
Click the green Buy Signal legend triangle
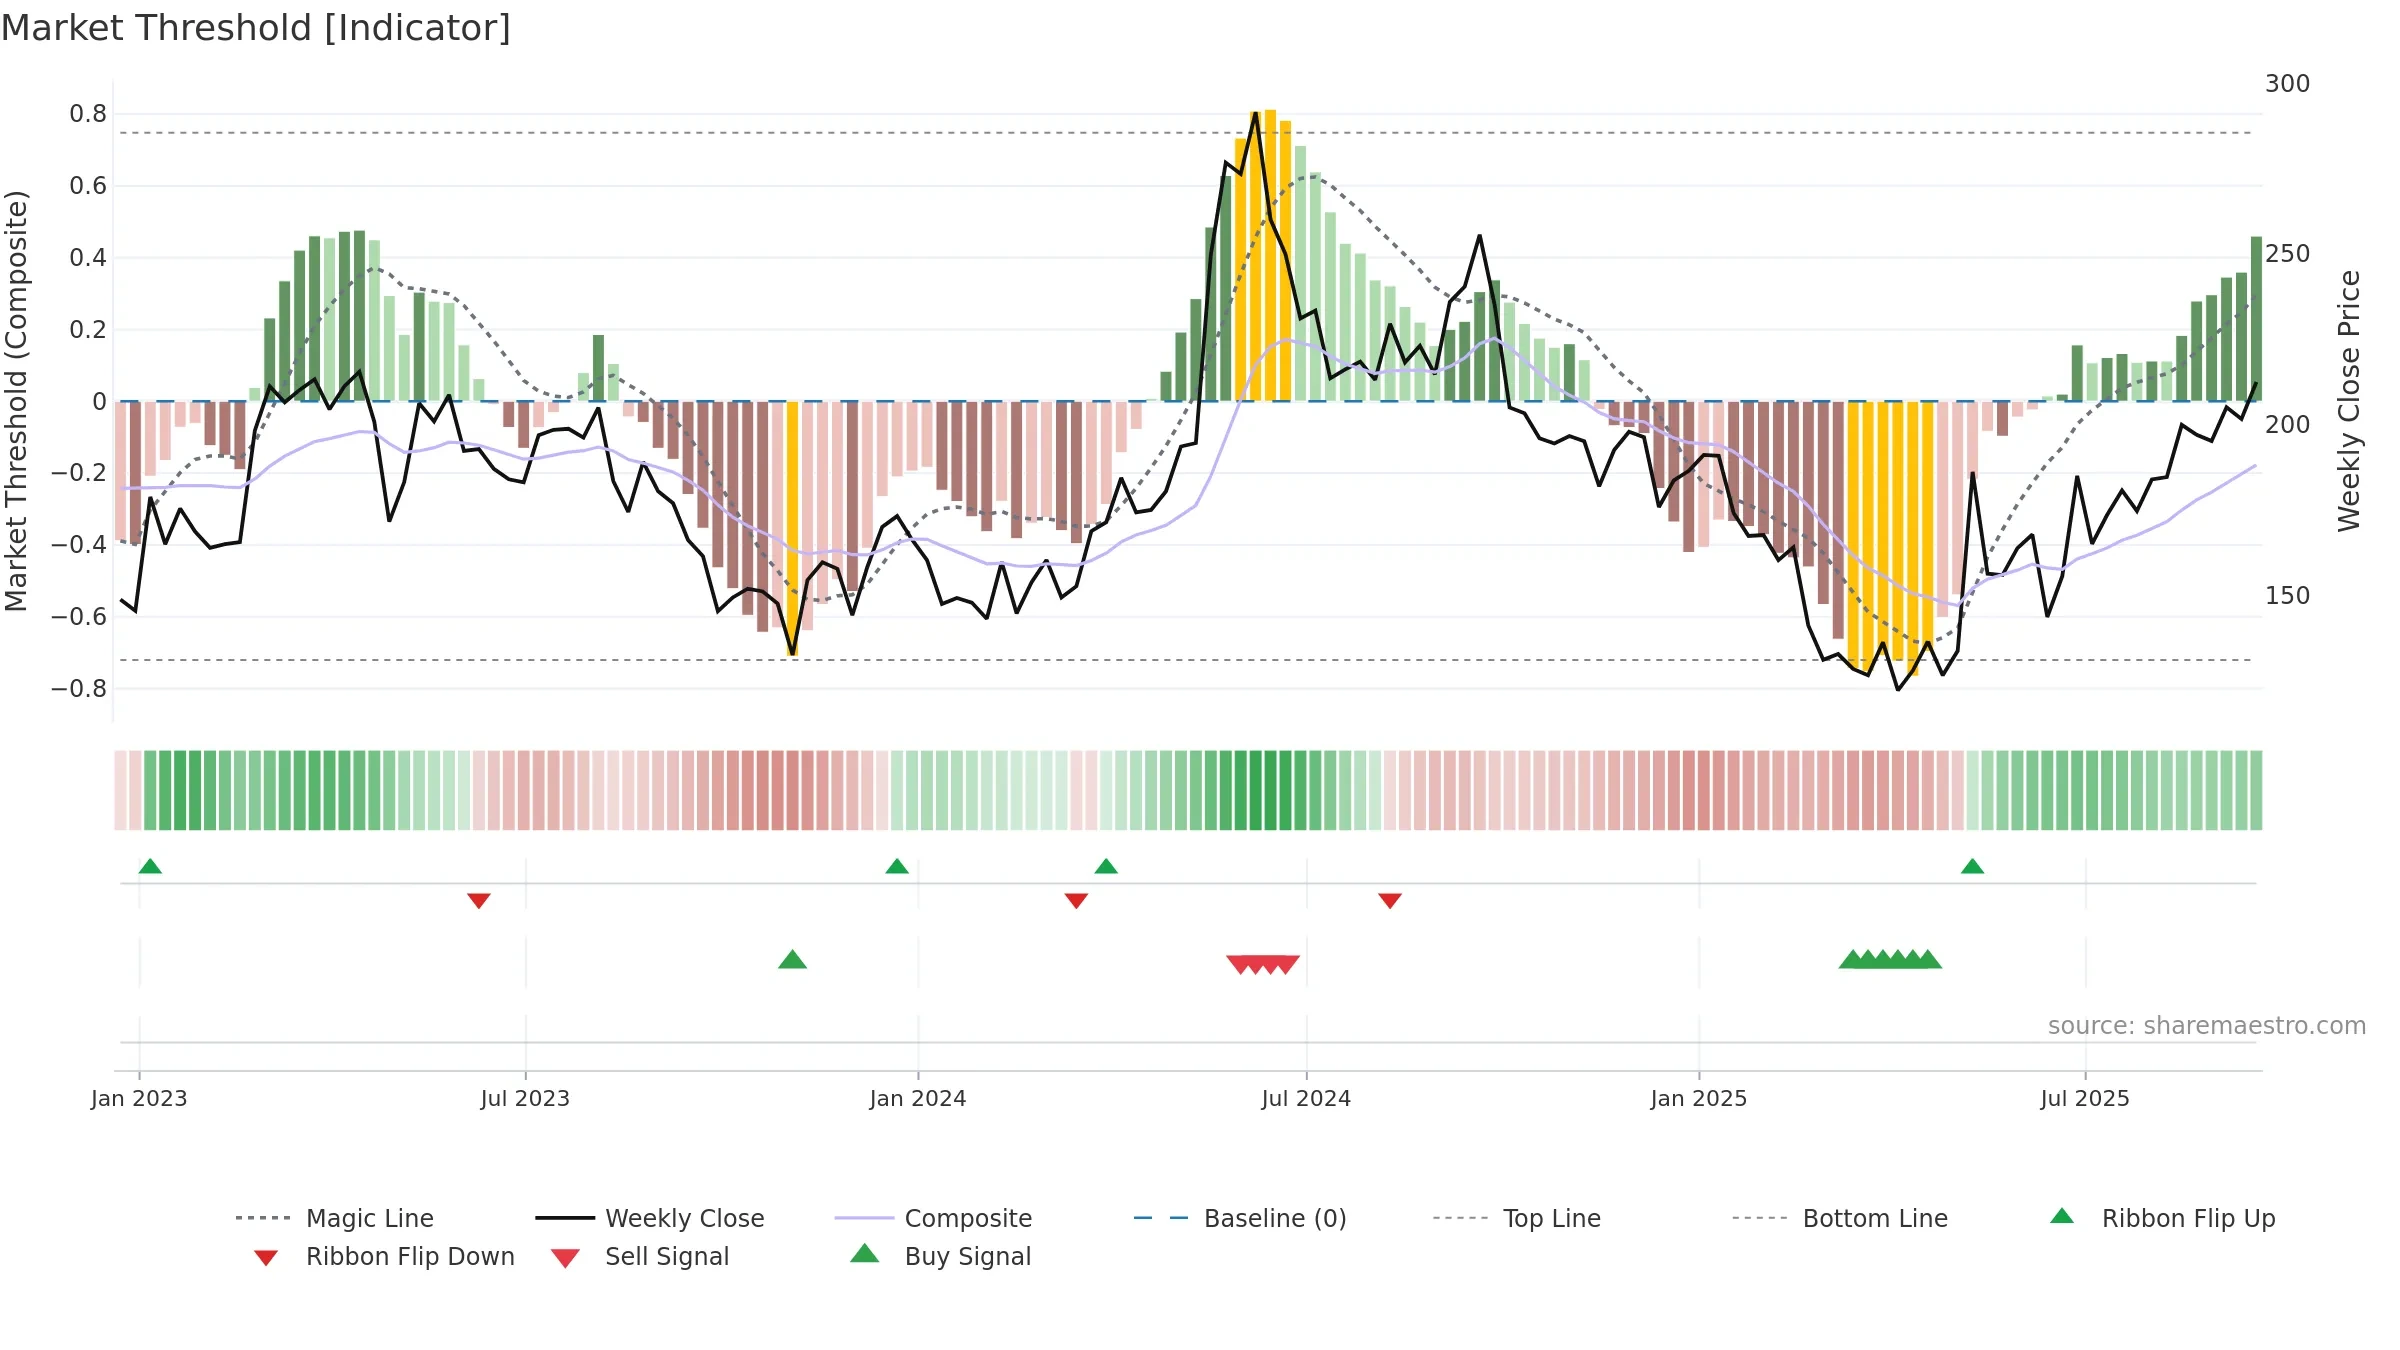[864, 1253]
